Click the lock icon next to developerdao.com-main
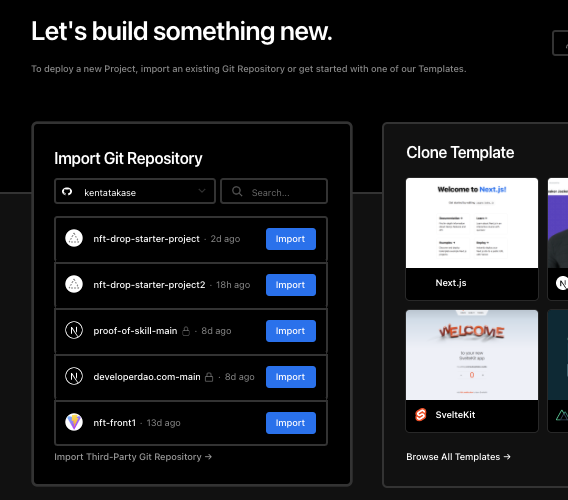Image resolution: width=568 pixels, height=500 pixels. click(209, 377)
